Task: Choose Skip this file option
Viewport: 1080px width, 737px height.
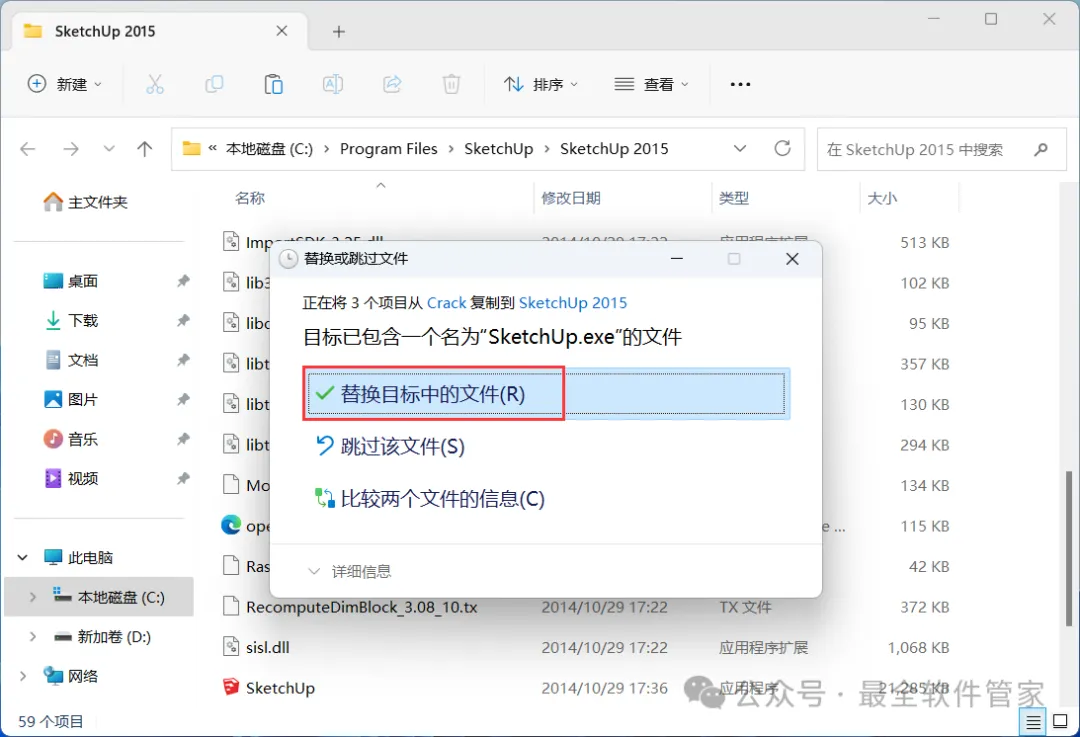Action: tap(390, 446)
